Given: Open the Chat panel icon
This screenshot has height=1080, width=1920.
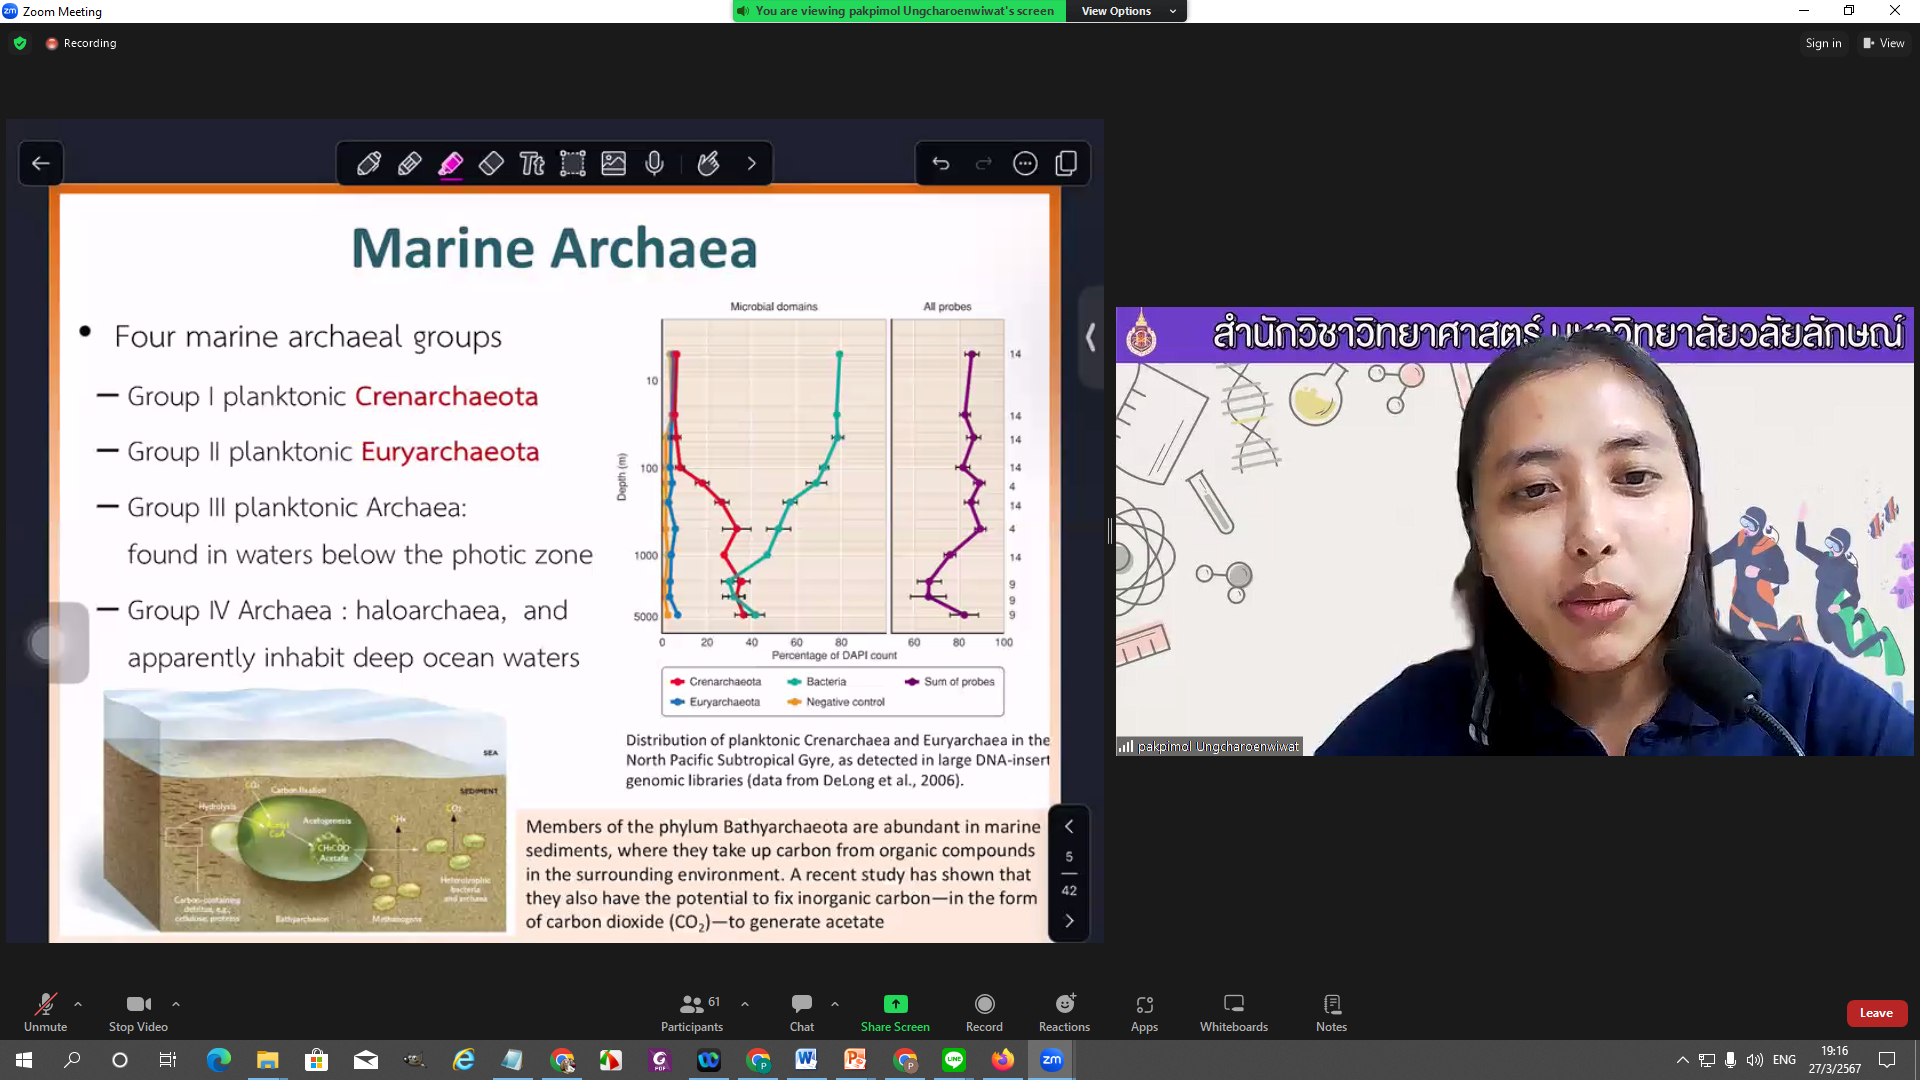Looking at the screenshot, I should coord(801,1005).
